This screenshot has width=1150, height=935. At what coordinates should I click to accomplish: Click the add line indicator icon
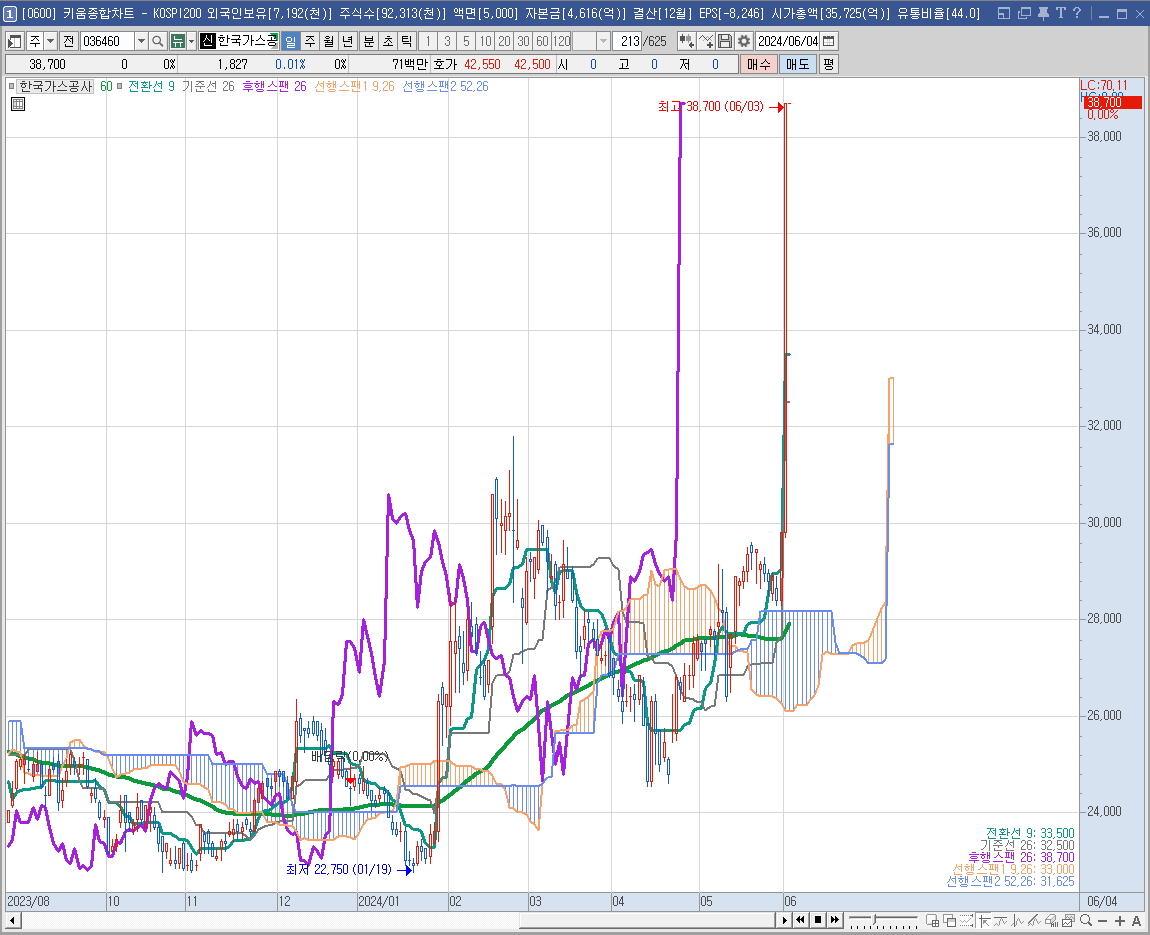706,41
